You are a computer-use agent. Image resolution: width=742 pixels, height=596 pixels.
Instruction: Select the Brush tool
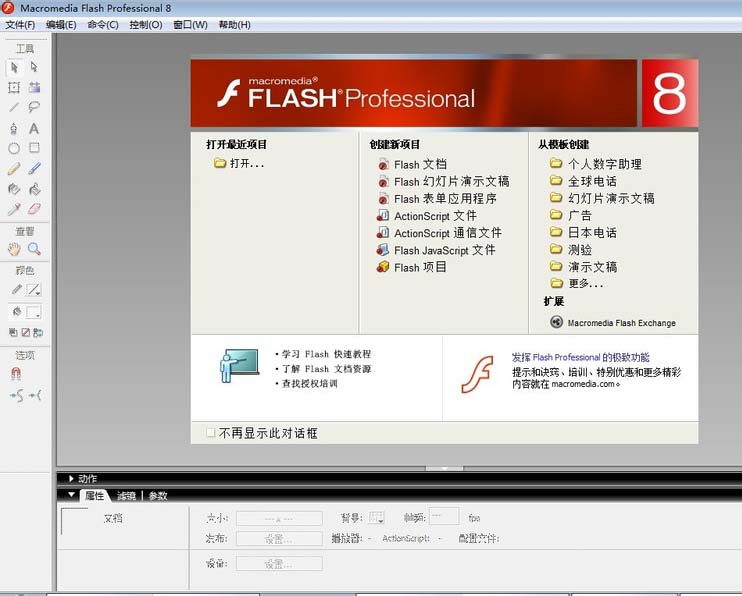[x=34, y=169]
